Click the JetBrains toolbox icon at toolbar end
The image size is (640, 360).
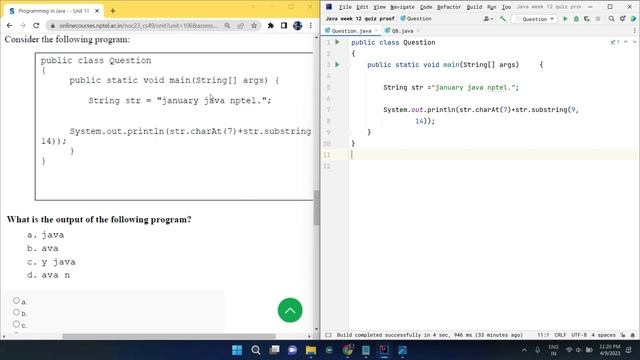(633, 19)
